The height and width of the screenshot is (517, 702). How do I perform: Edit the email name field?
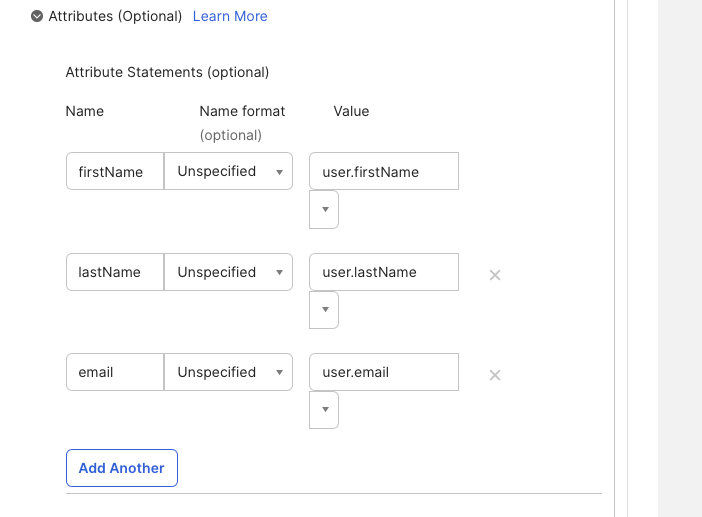(x=115, y=372)
